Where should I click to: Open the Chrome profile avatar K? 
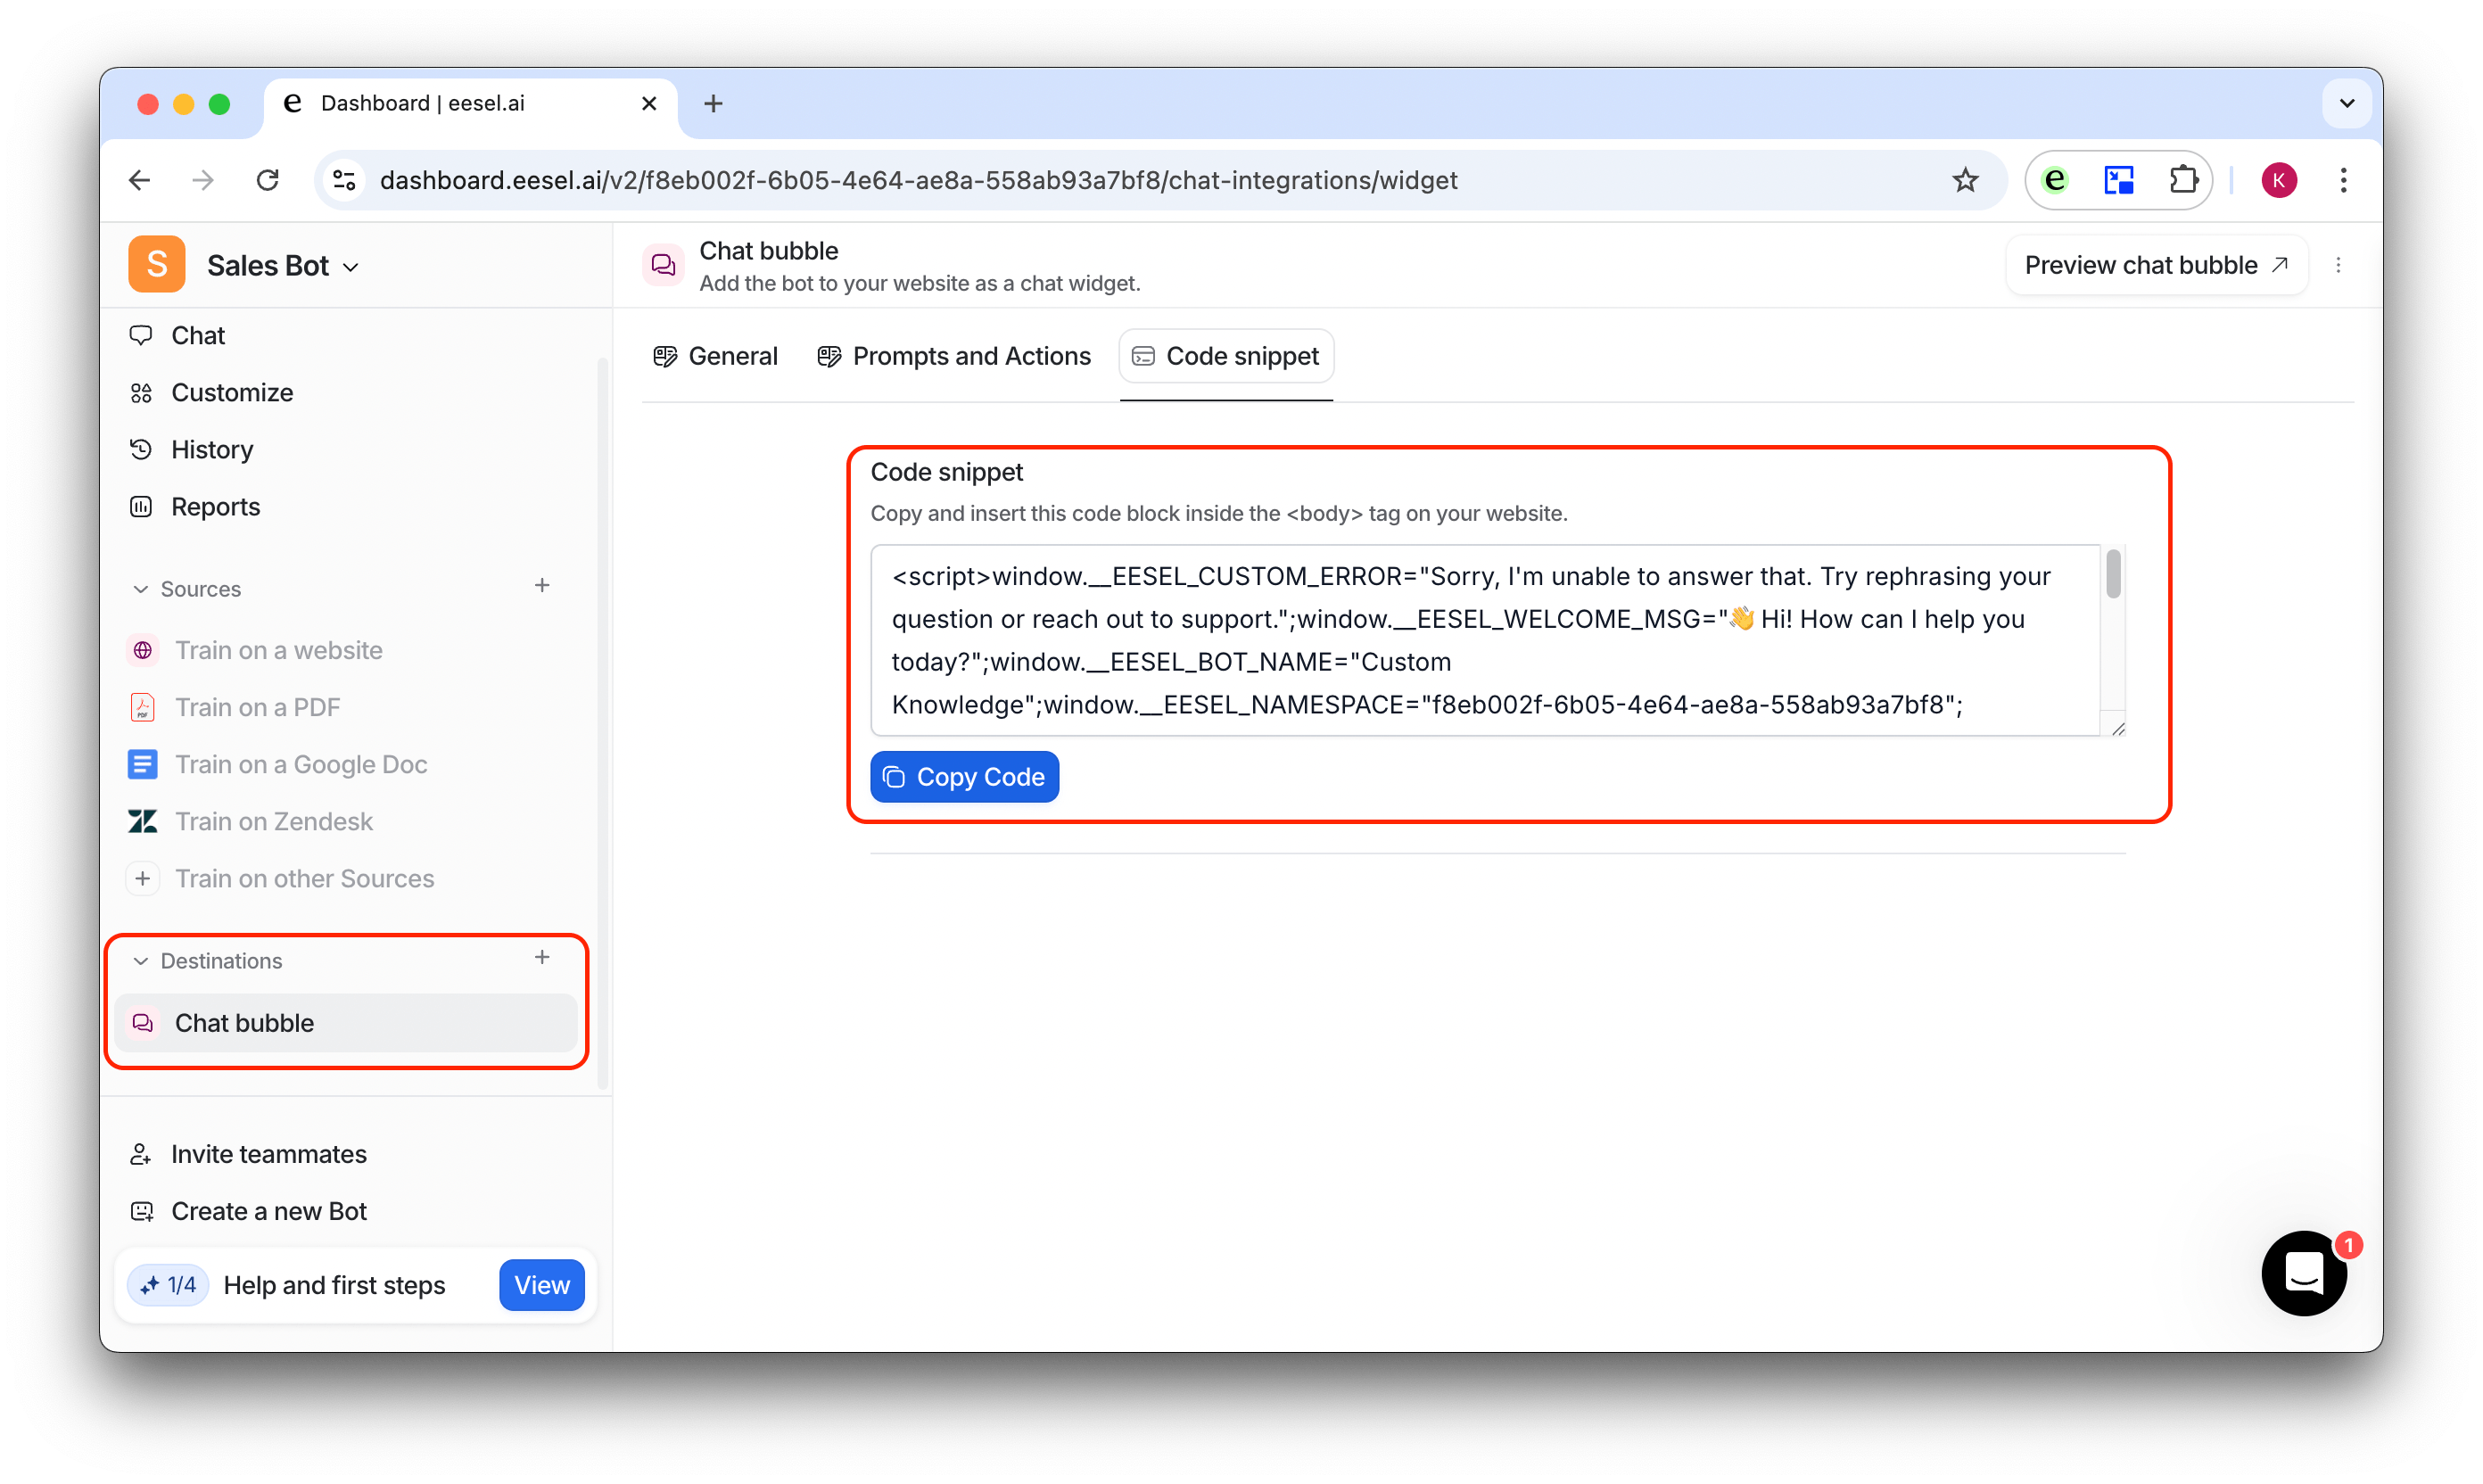click(2279, 180)
